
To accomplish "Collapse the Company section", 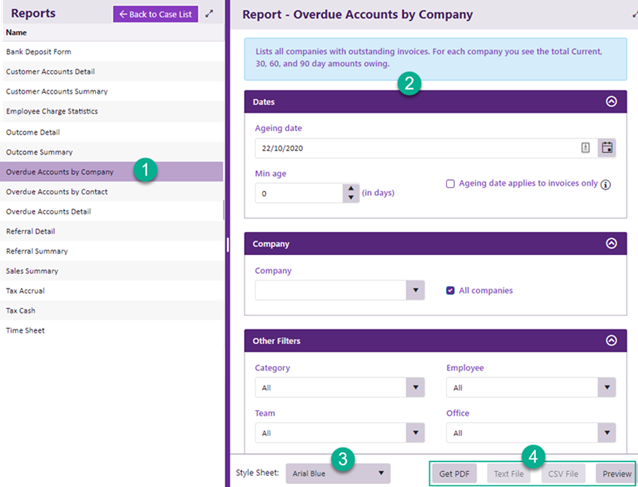I will (610, 243).
